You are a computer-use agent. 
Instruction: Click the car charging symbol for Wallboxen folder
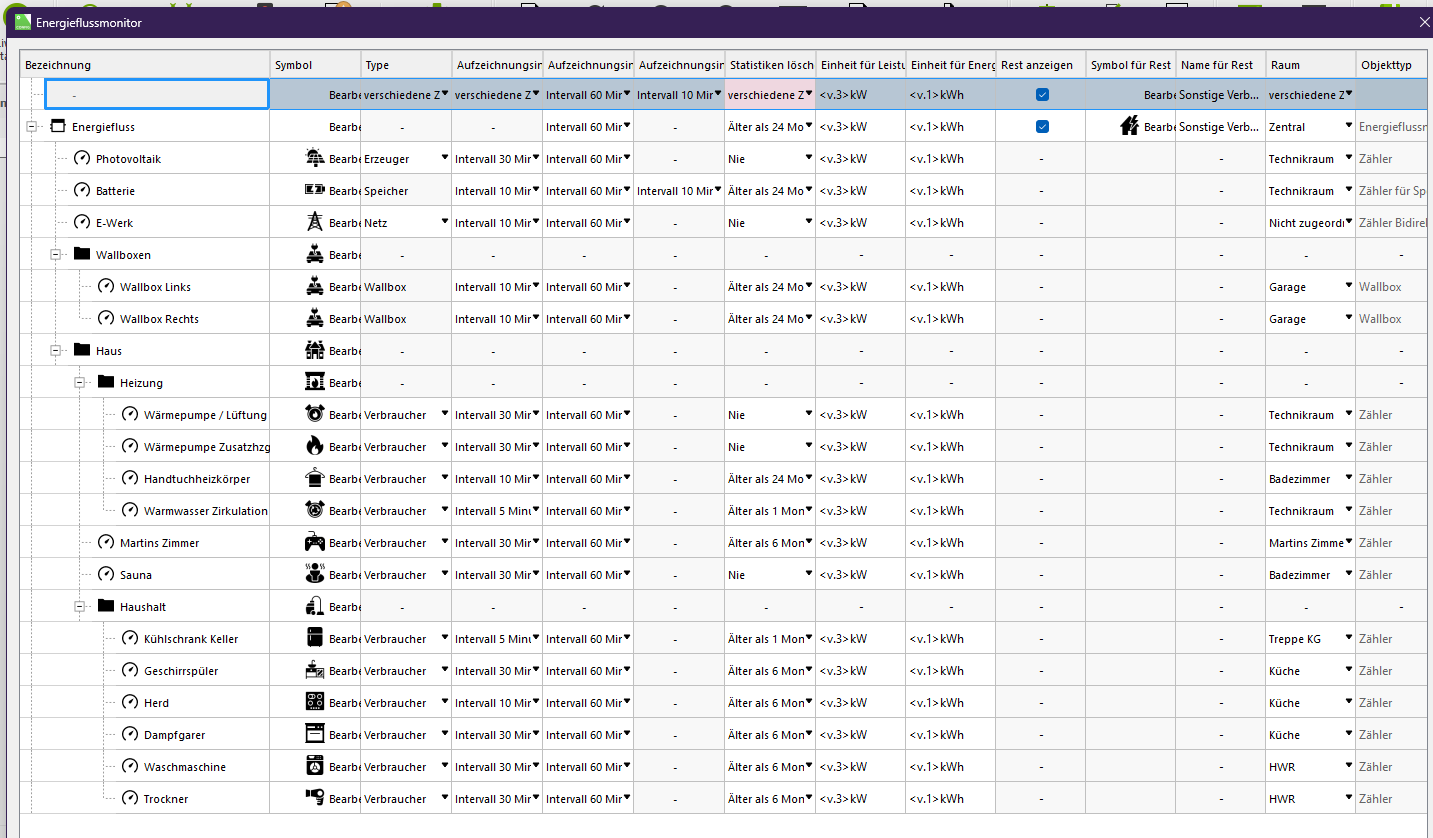coord(314,255)
